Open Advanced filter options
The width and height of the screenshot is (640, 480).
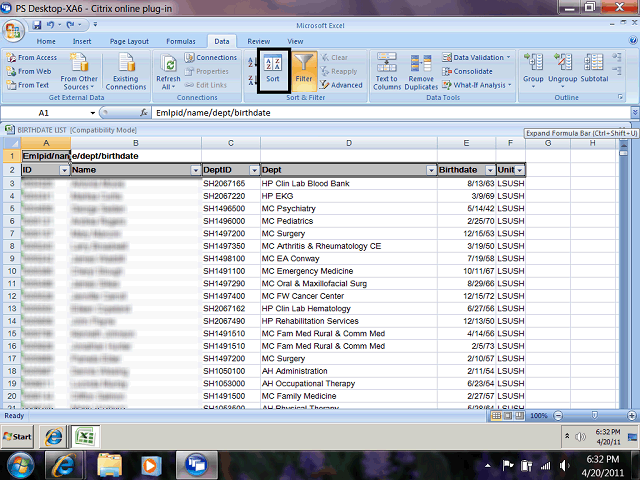pos(341,85)
